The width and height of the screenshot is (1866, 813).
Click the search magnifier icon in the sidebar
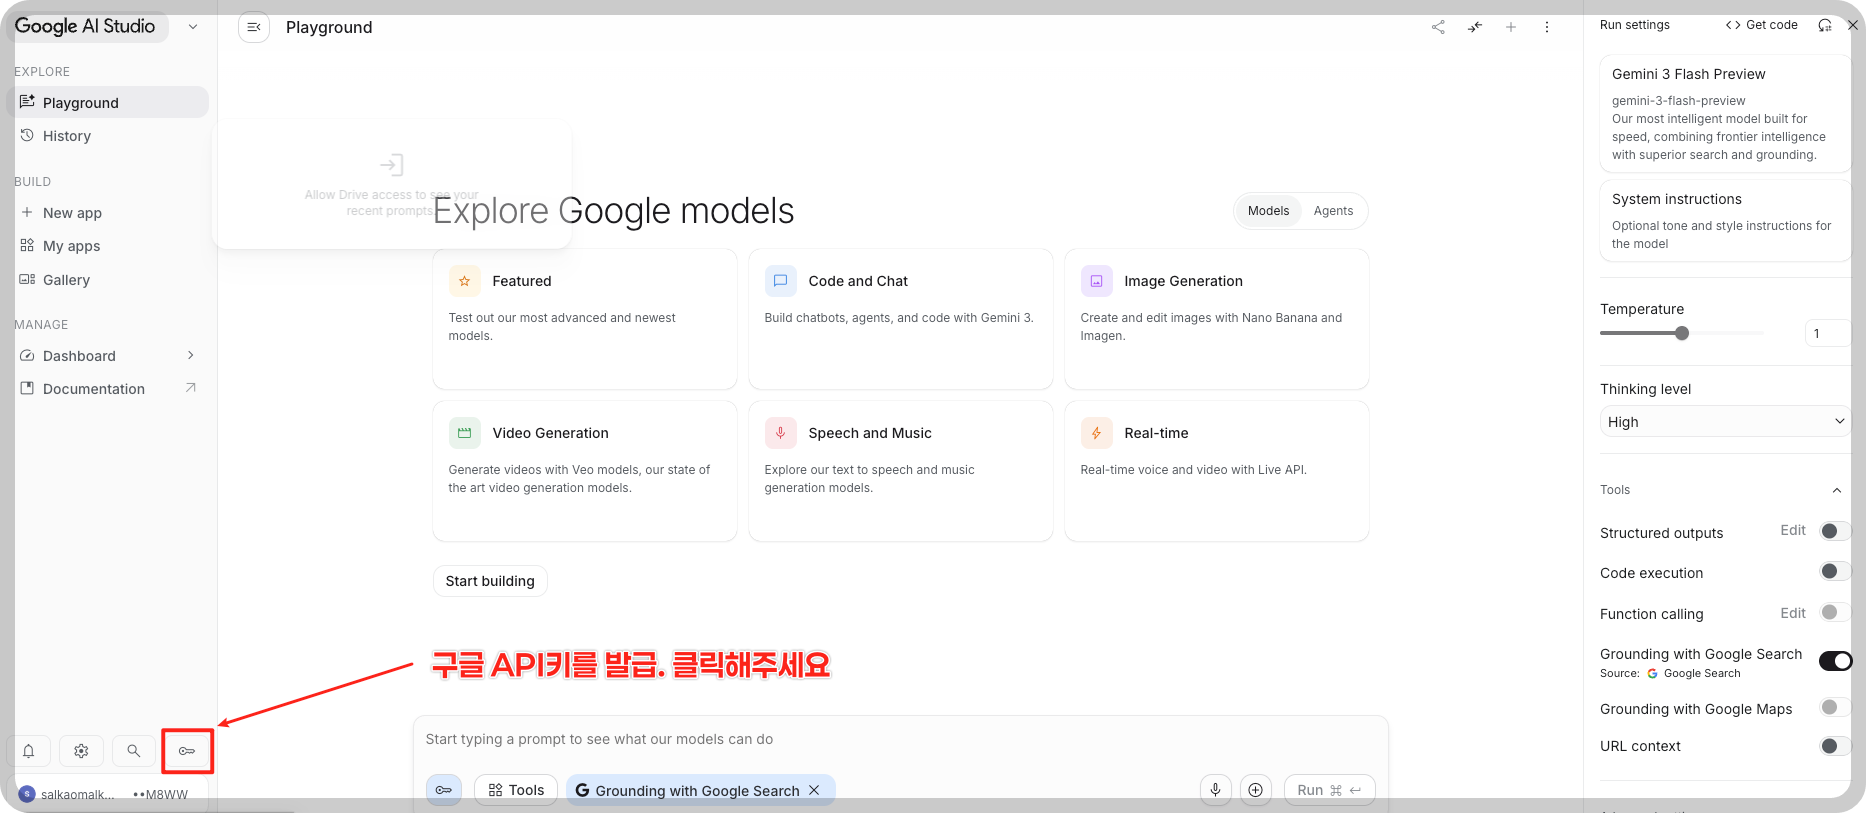click(x=134, y=751)
